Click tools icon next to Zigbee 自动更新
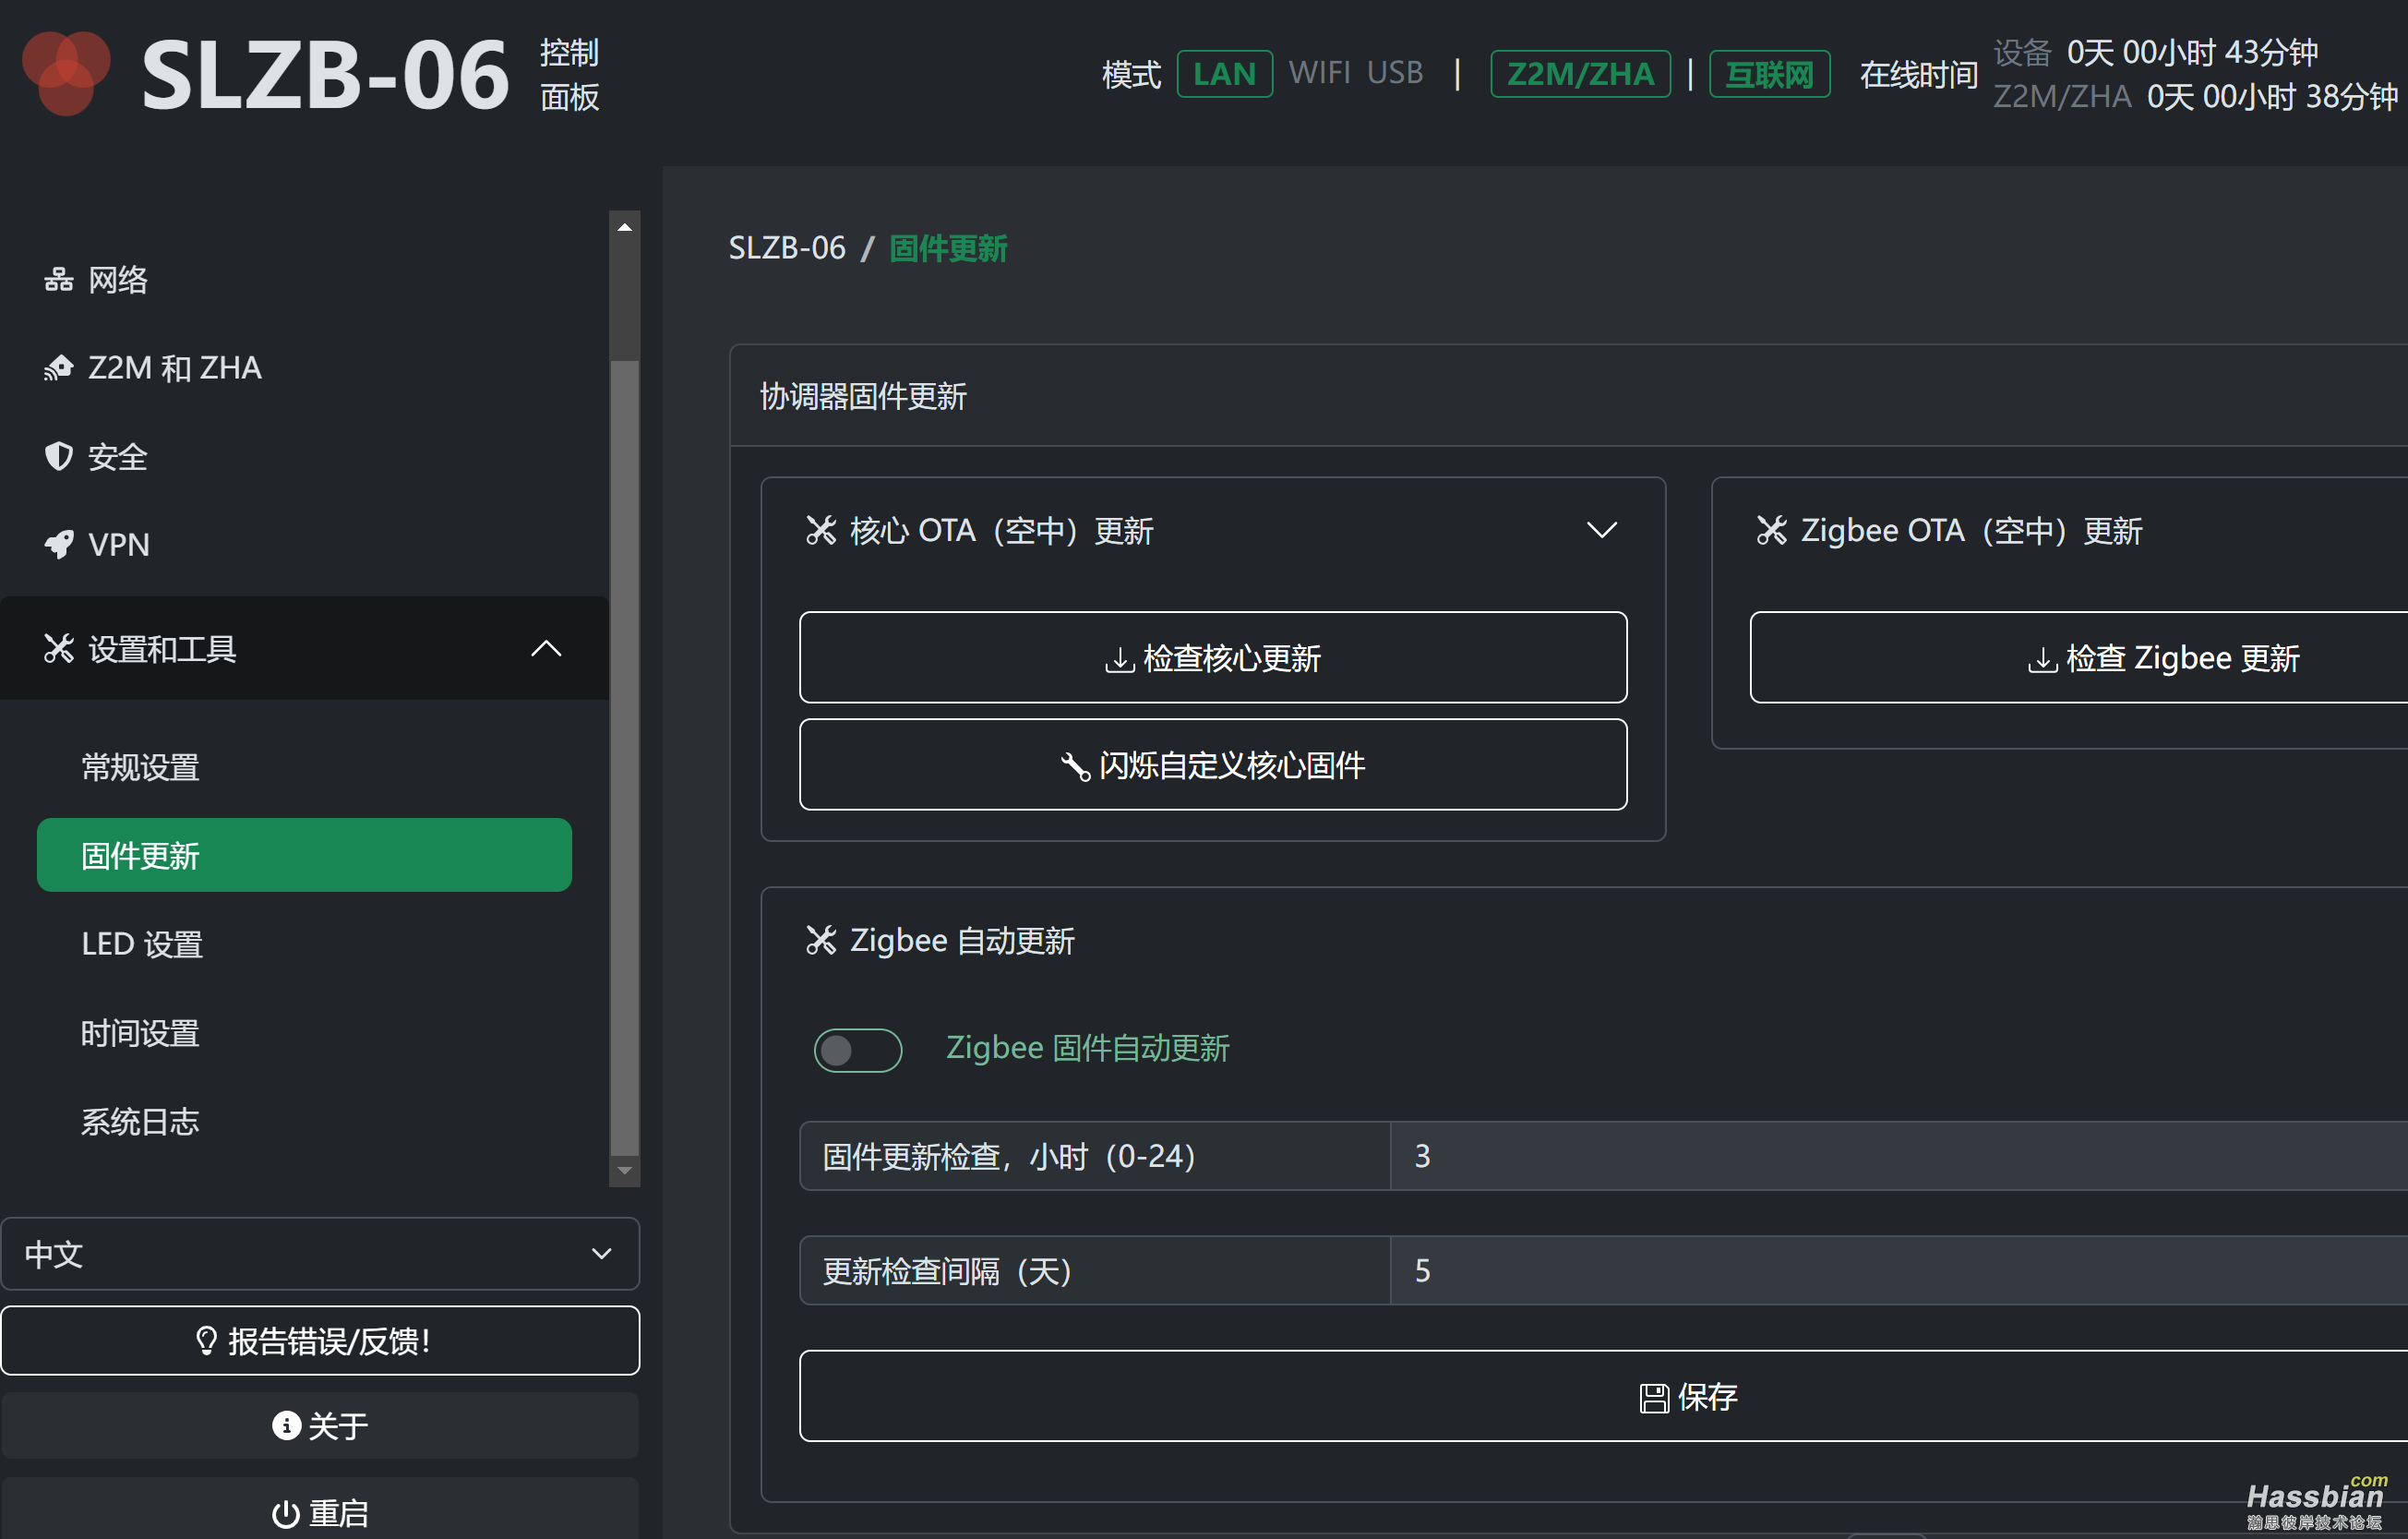This screenshot has height=1539, width=2408. point(820,940)
